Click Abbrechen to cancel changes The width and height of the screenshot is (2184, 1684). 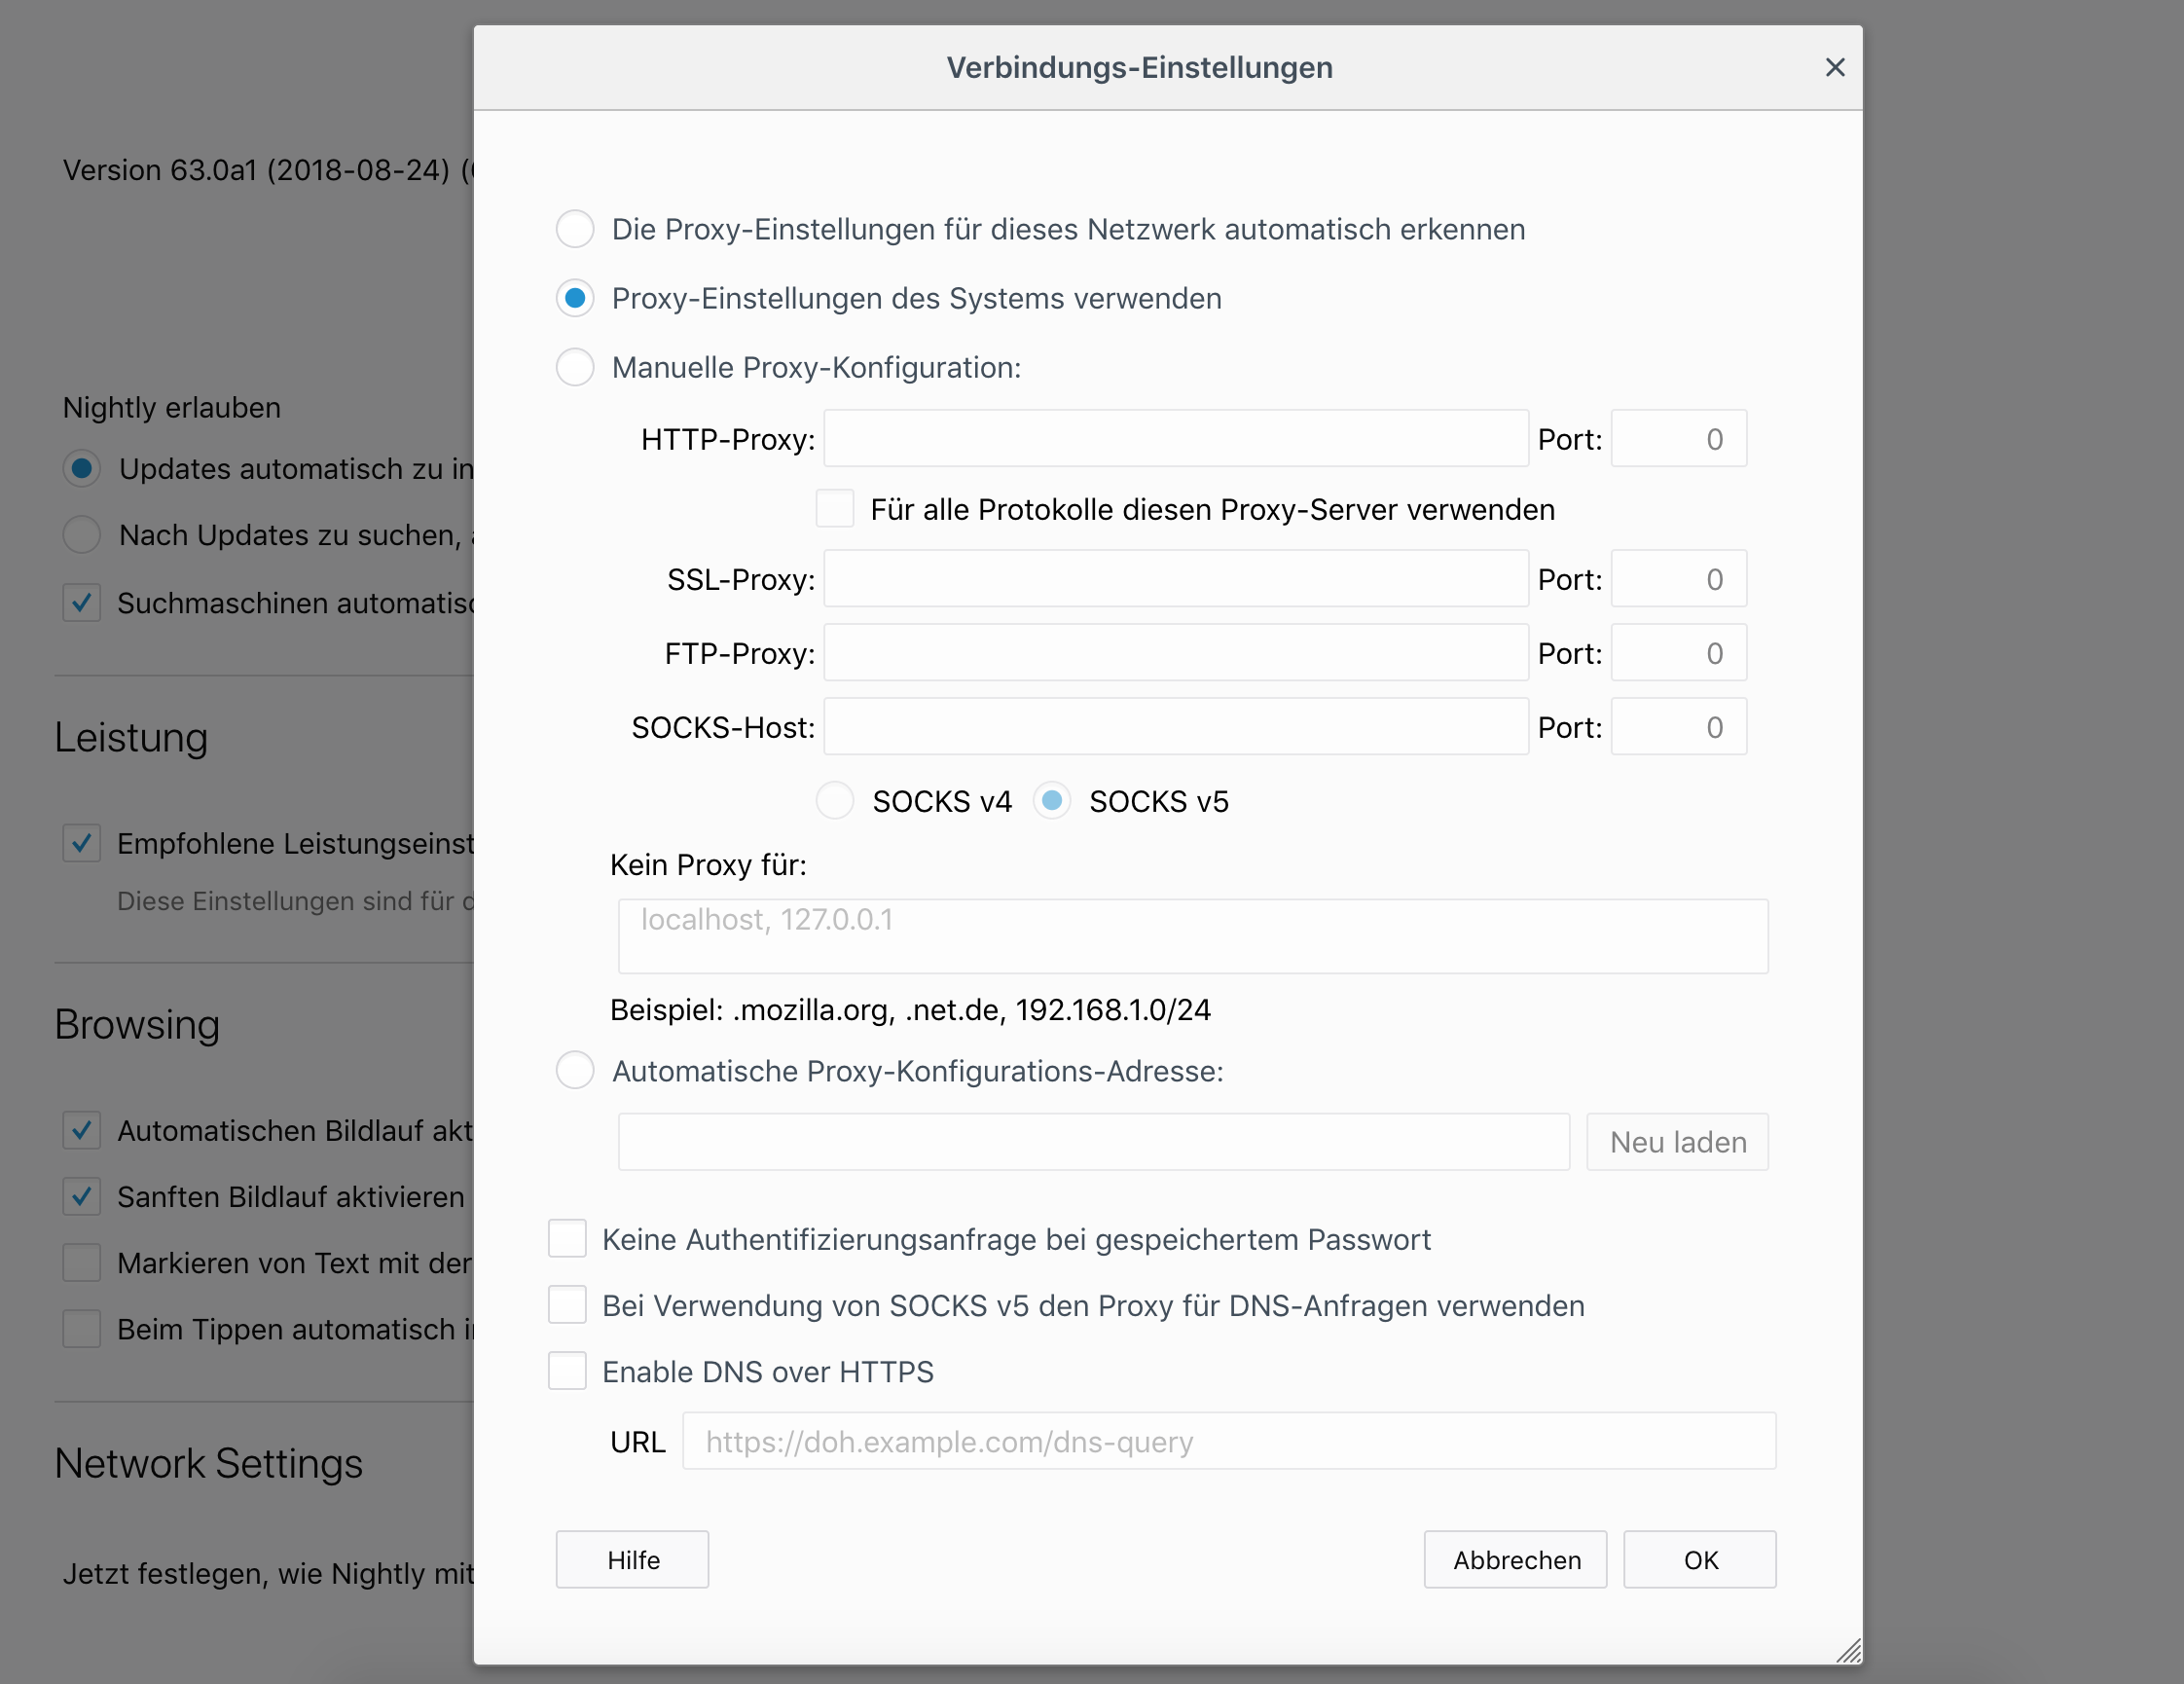(x=1515, y=1559)
